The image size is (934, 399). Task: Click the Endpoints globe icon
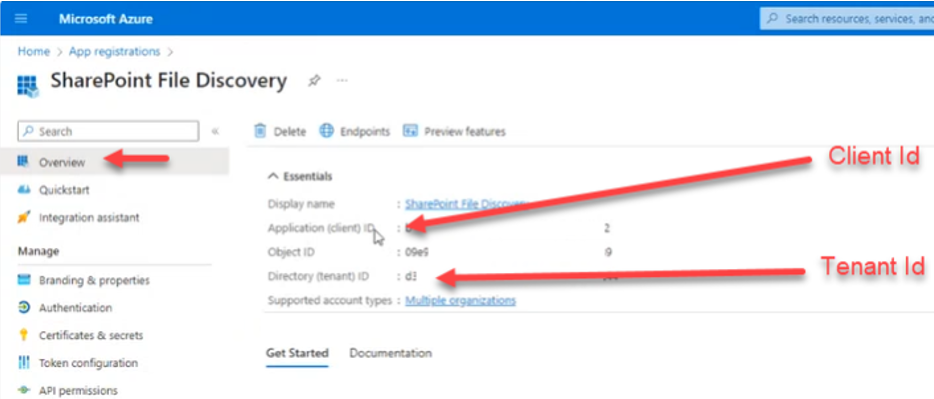click(x=326, y=131)
